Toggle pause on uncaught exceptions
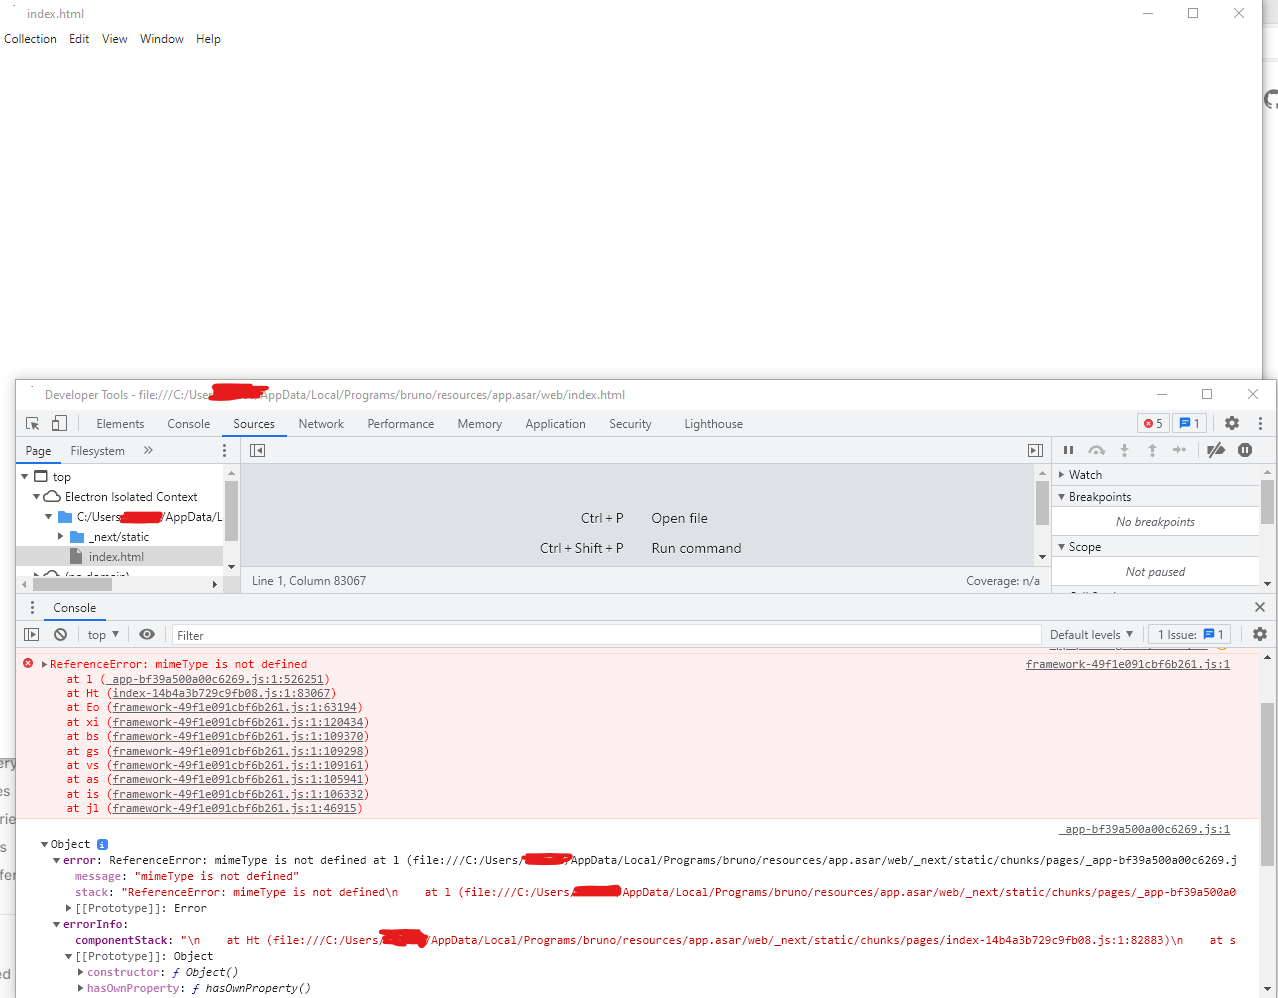 pos(1245,450)
